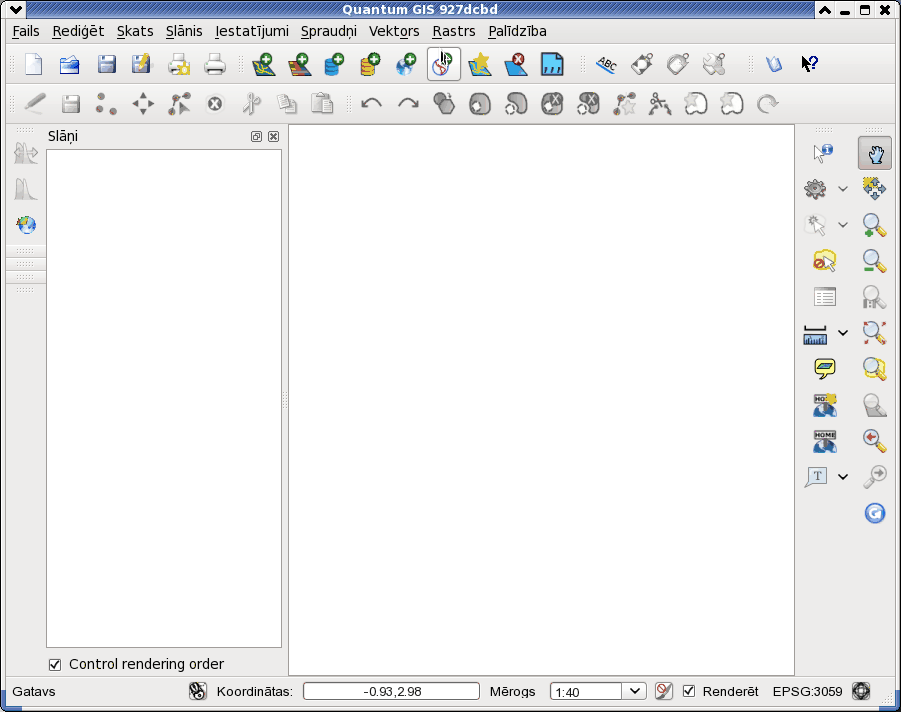901x712 pixels.
Task: Add vector layer icon
Action: (x=264, y=64)
